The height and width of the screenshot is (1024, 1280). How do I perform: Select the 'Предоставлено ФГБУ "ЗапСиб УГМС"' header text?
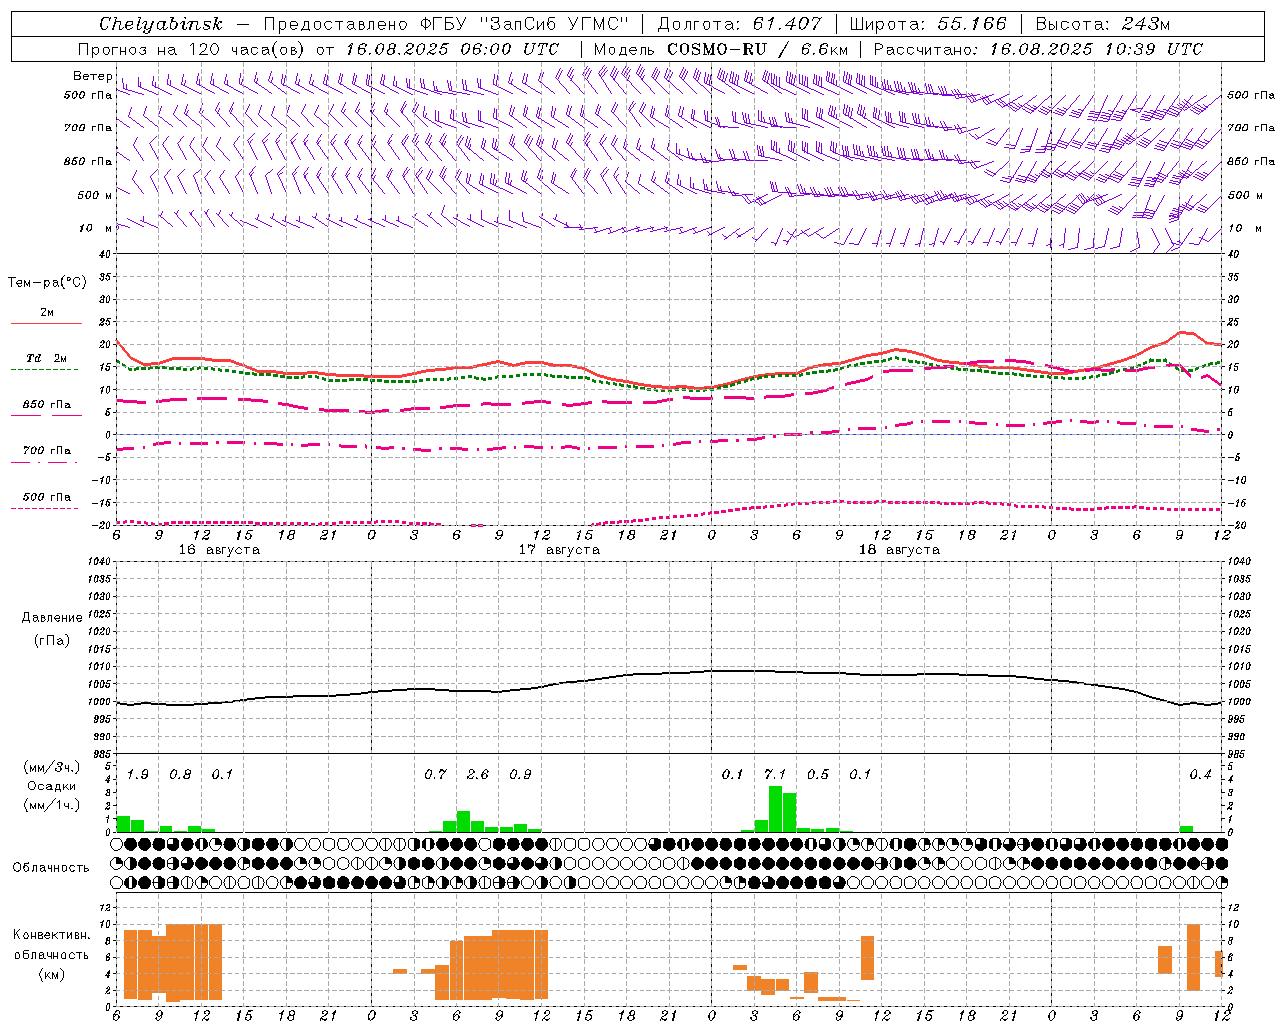445,24
